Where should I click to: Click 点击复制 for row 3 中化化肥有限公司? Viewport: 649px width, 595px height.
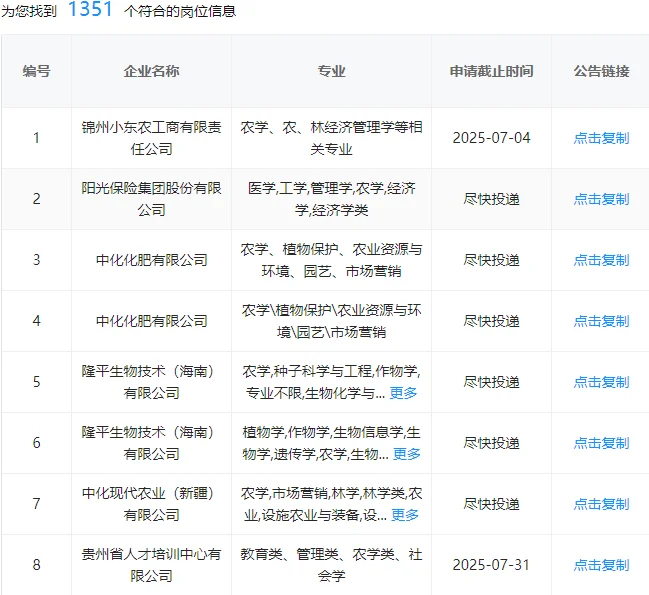pos(601,260)
